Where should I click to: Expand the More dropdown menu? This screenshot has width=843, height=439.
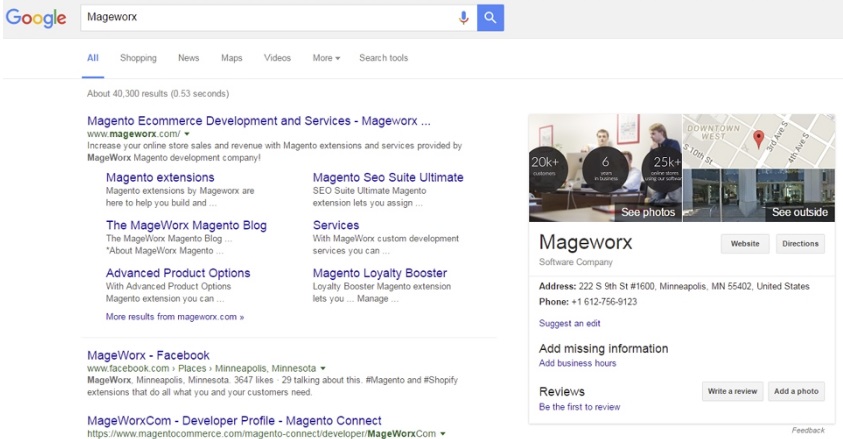326,58
